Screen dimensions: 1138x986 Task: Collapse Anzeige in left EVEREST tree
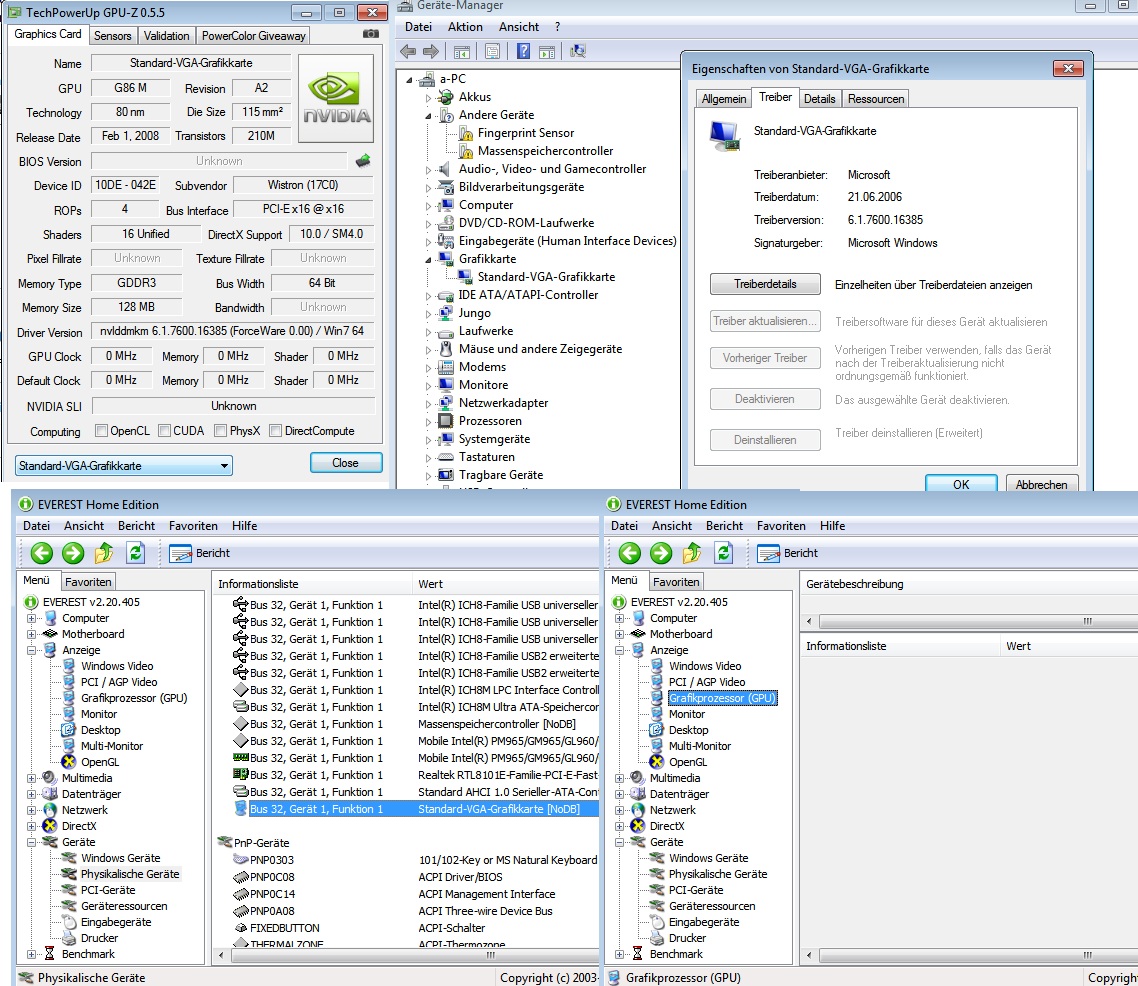coord(31,650)
